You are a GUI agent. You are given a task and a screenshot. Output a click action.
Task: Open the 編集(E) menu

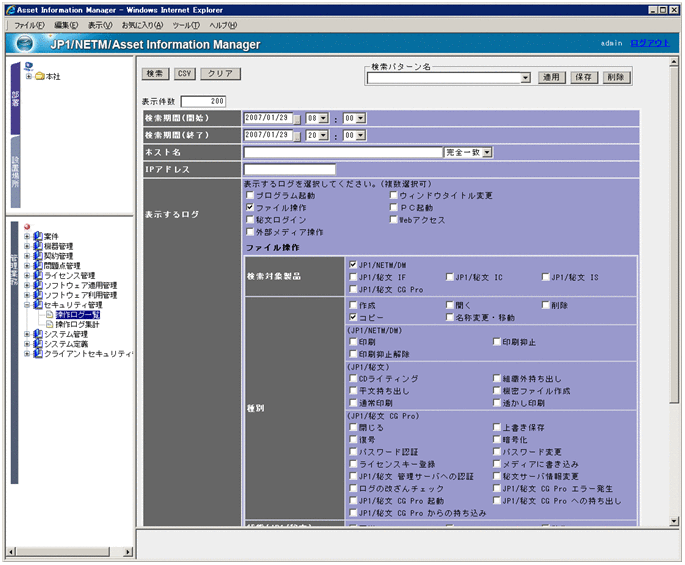tap(66, 25)
